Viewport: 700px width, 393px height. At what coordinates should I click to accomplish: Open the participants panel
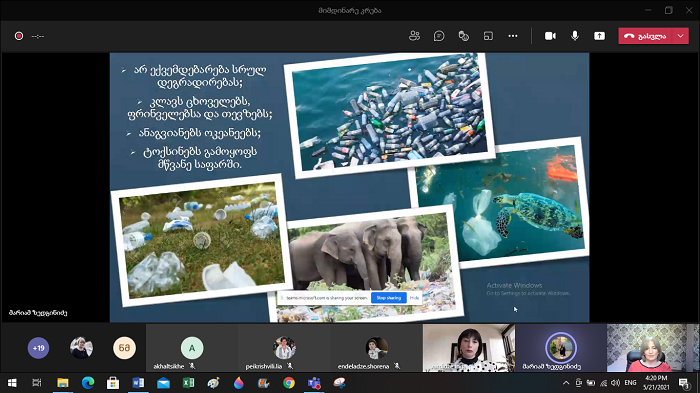coord(414,36)
